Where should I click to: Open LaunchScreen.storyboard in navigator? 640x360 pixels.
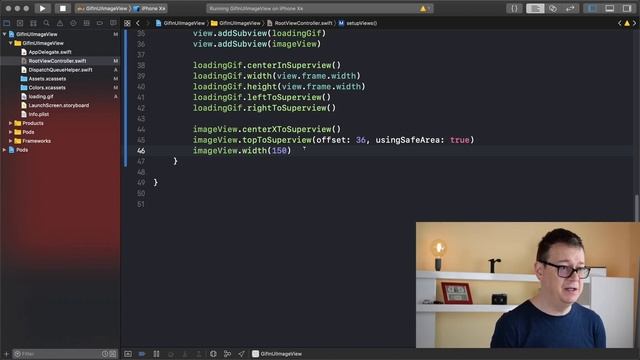(58, 105)
